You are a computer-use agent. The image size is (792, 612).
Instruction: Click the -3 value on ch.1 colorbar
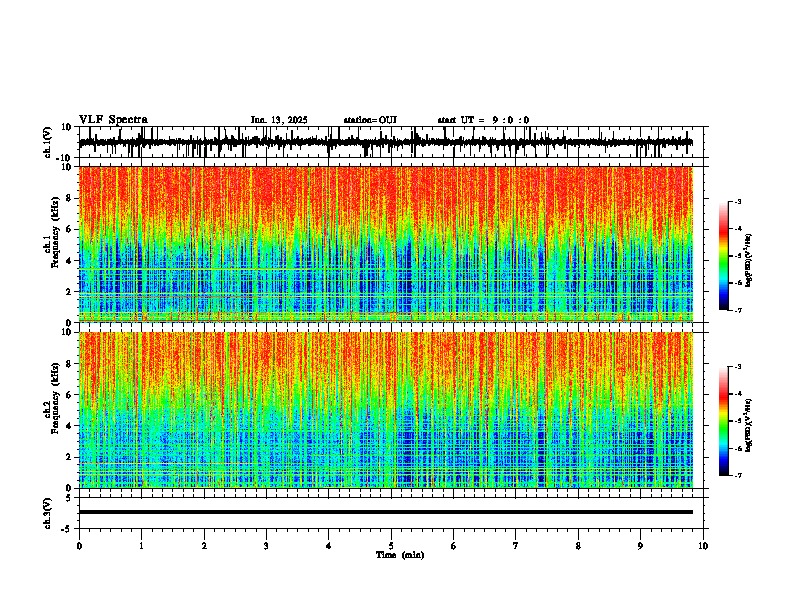point(737,202)
